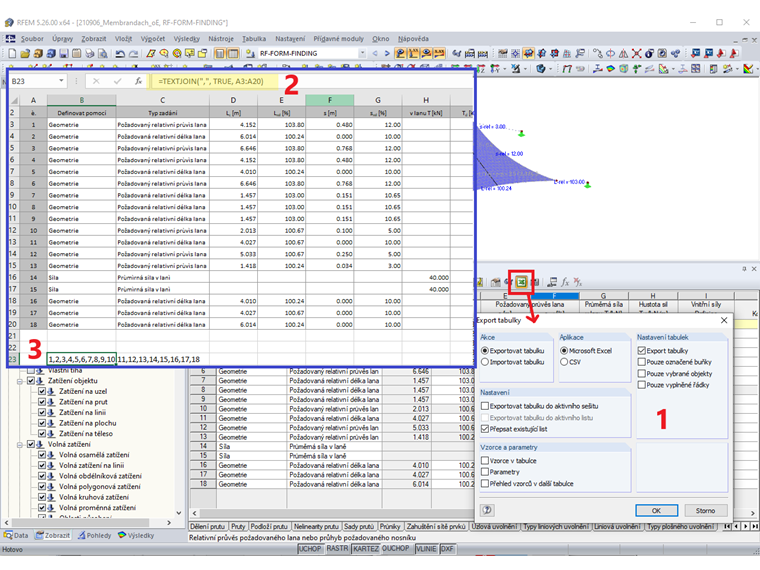Choose Microsoft Excel application option
The width and height of the screenshot is (760, 570).
click(564, 350)
